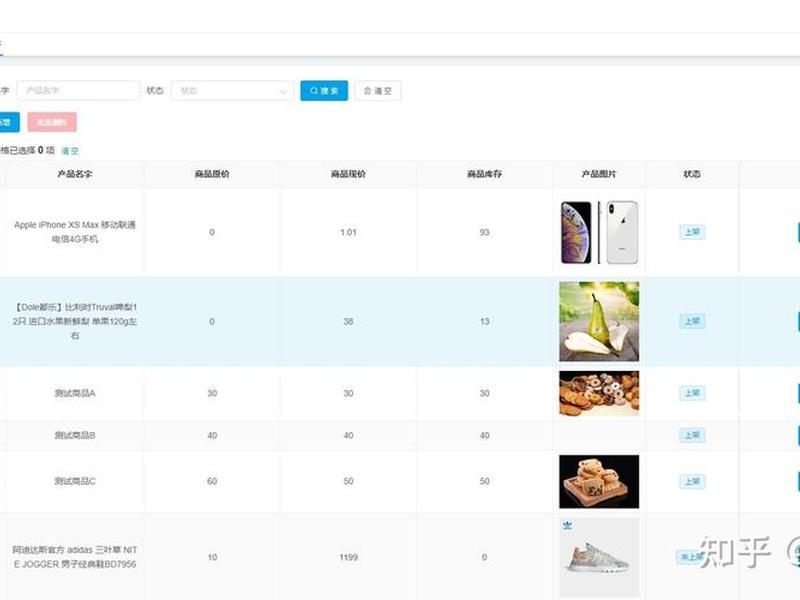Click the current price 38 cell

coord(348,321)
